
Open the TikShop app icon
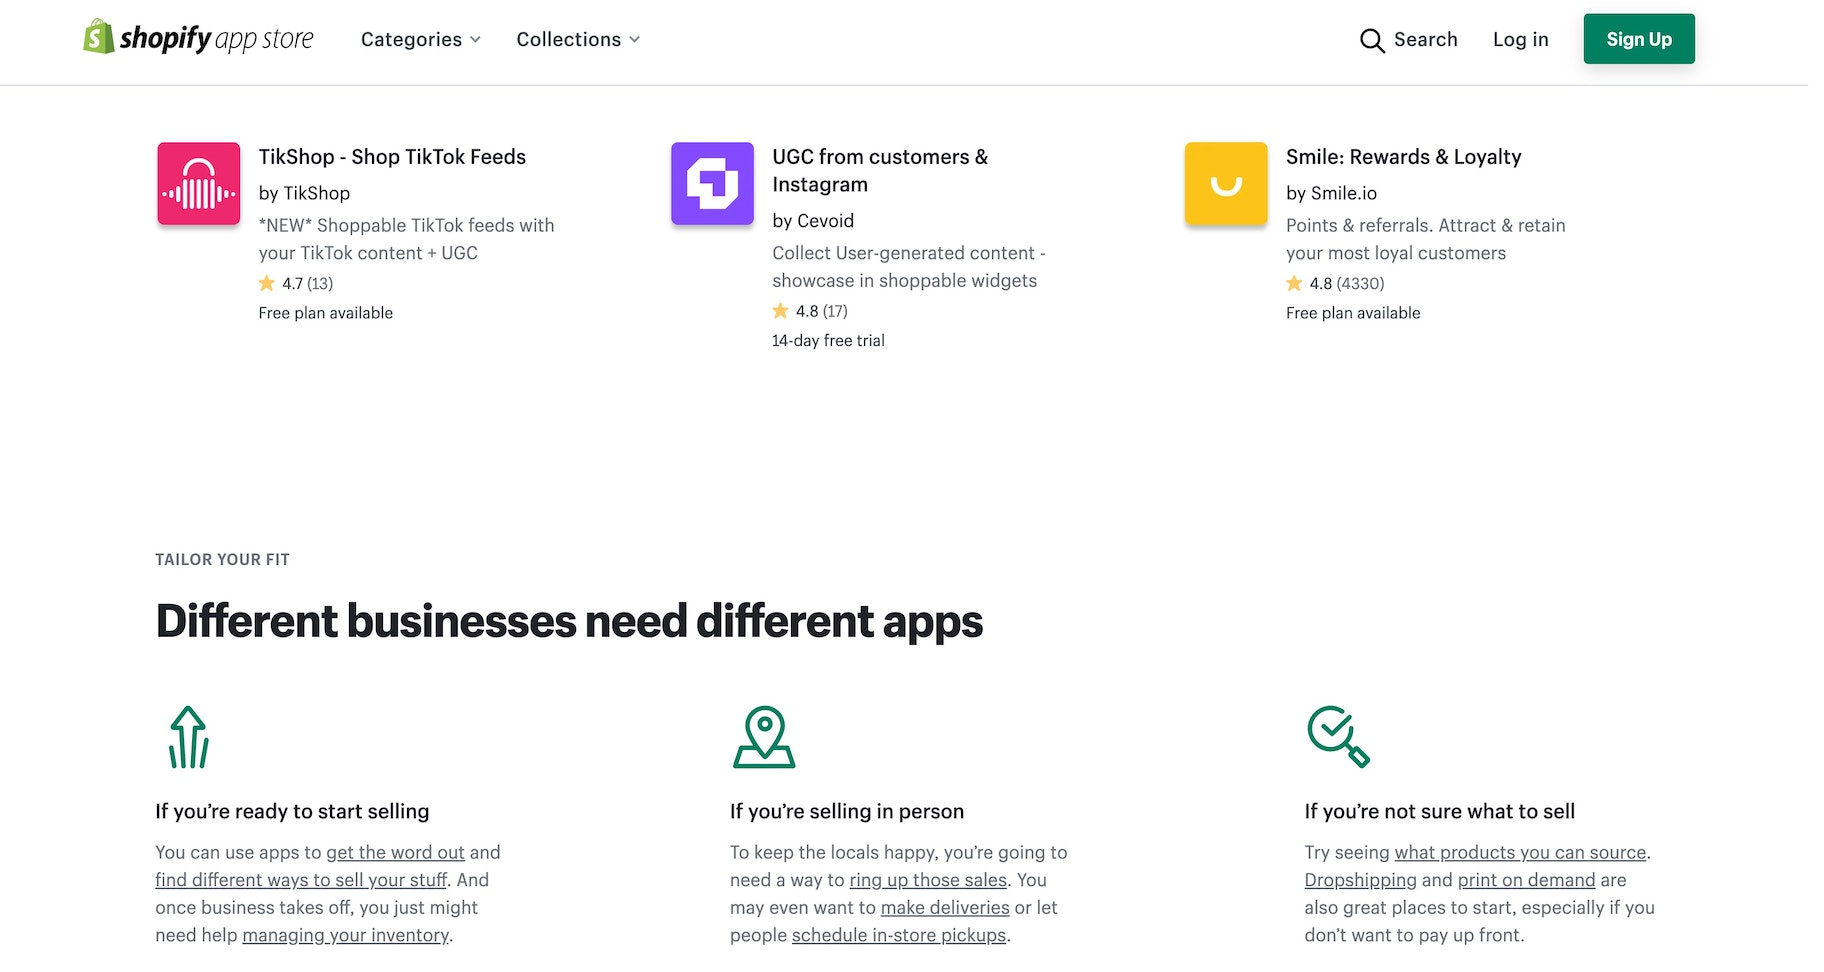(x=198, y=183)
